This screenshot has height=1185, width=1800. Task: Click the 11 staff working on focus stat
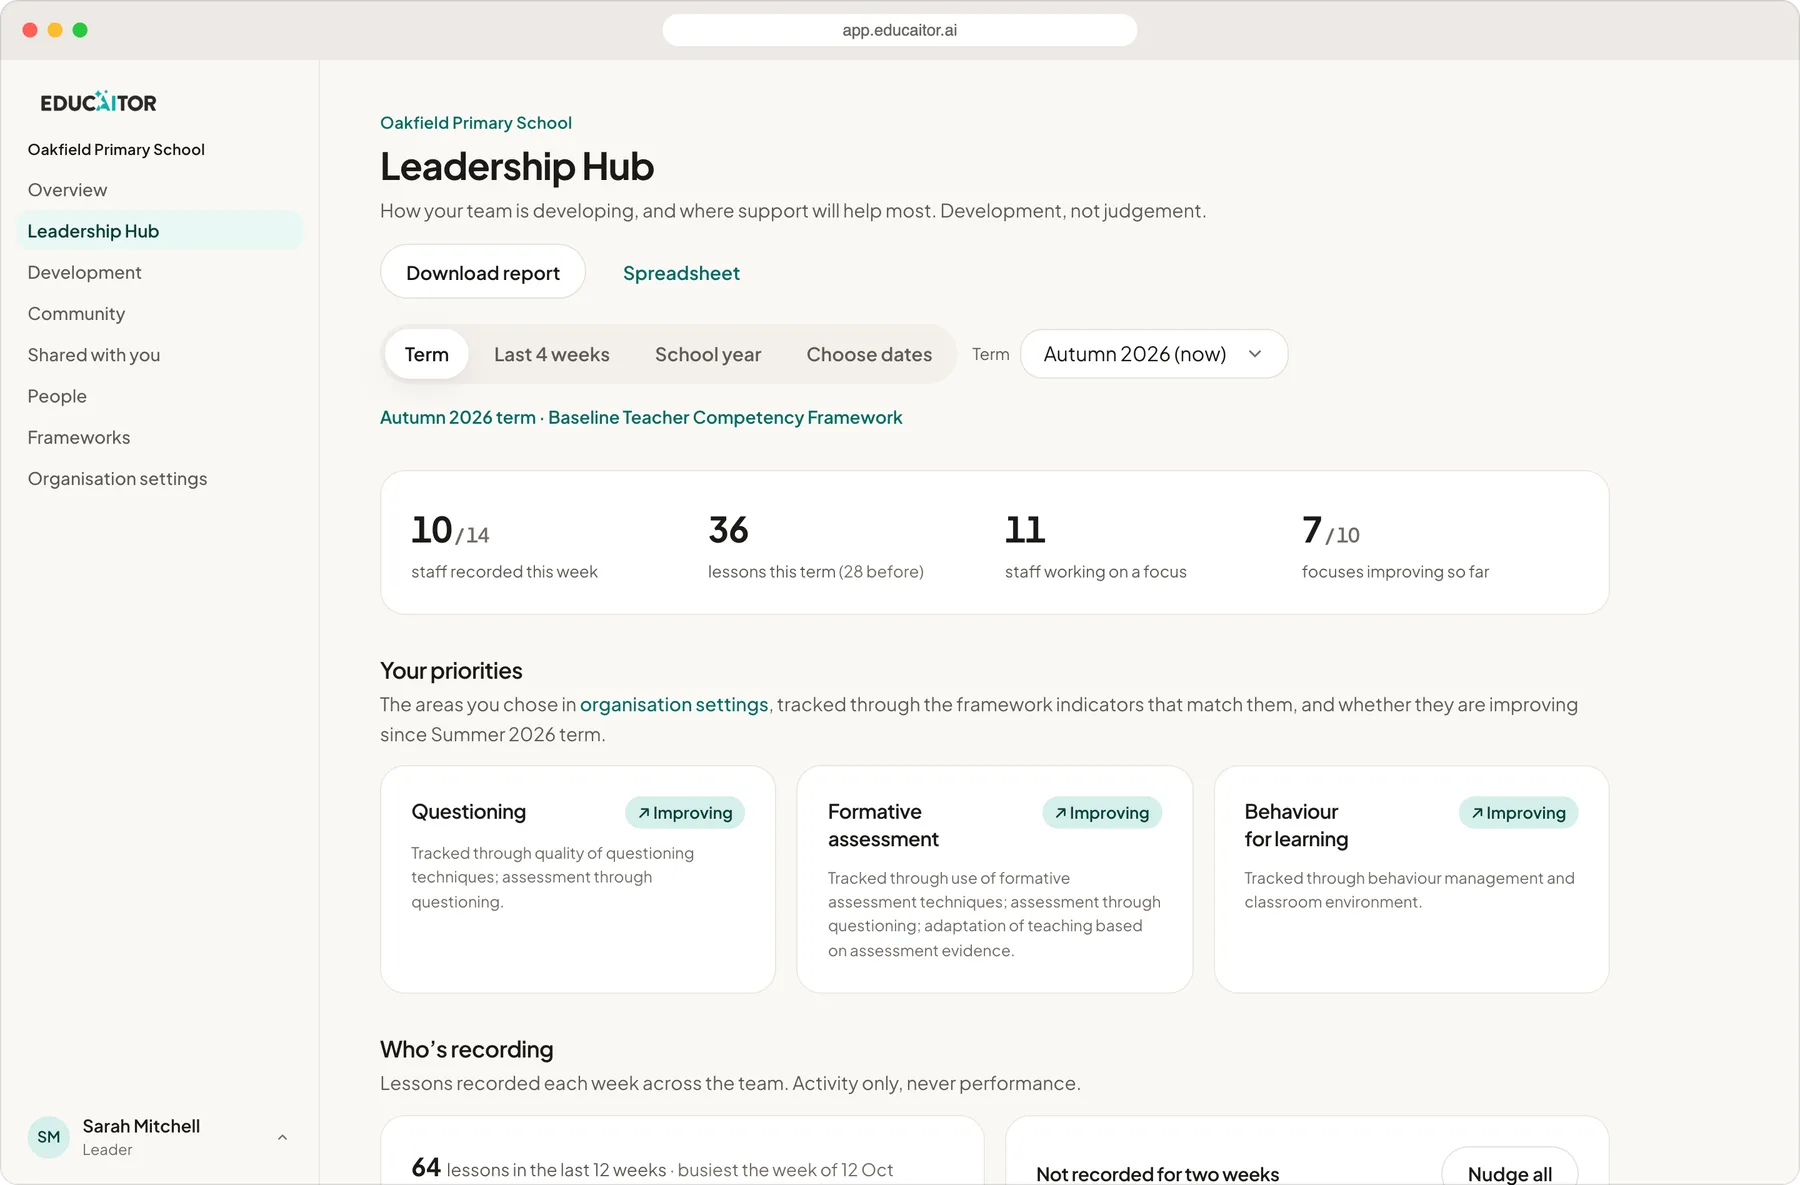pyautogui.click(x=1095, y=546)
